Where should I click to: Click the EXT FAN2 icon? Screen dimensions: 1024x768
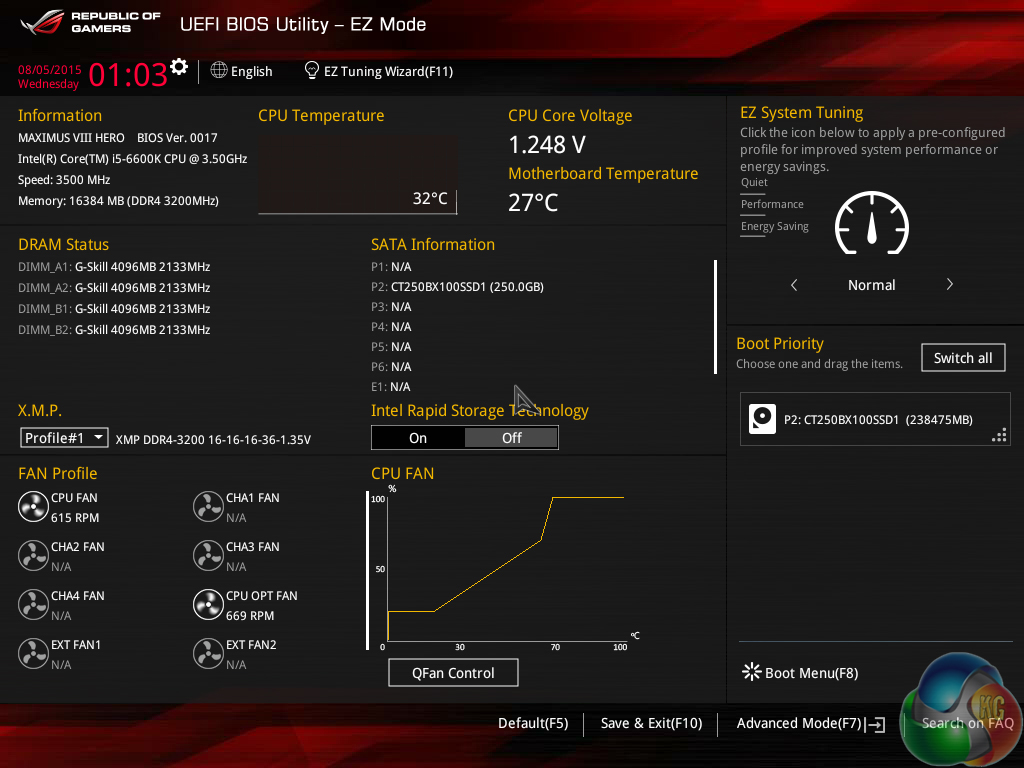[208, 654]
